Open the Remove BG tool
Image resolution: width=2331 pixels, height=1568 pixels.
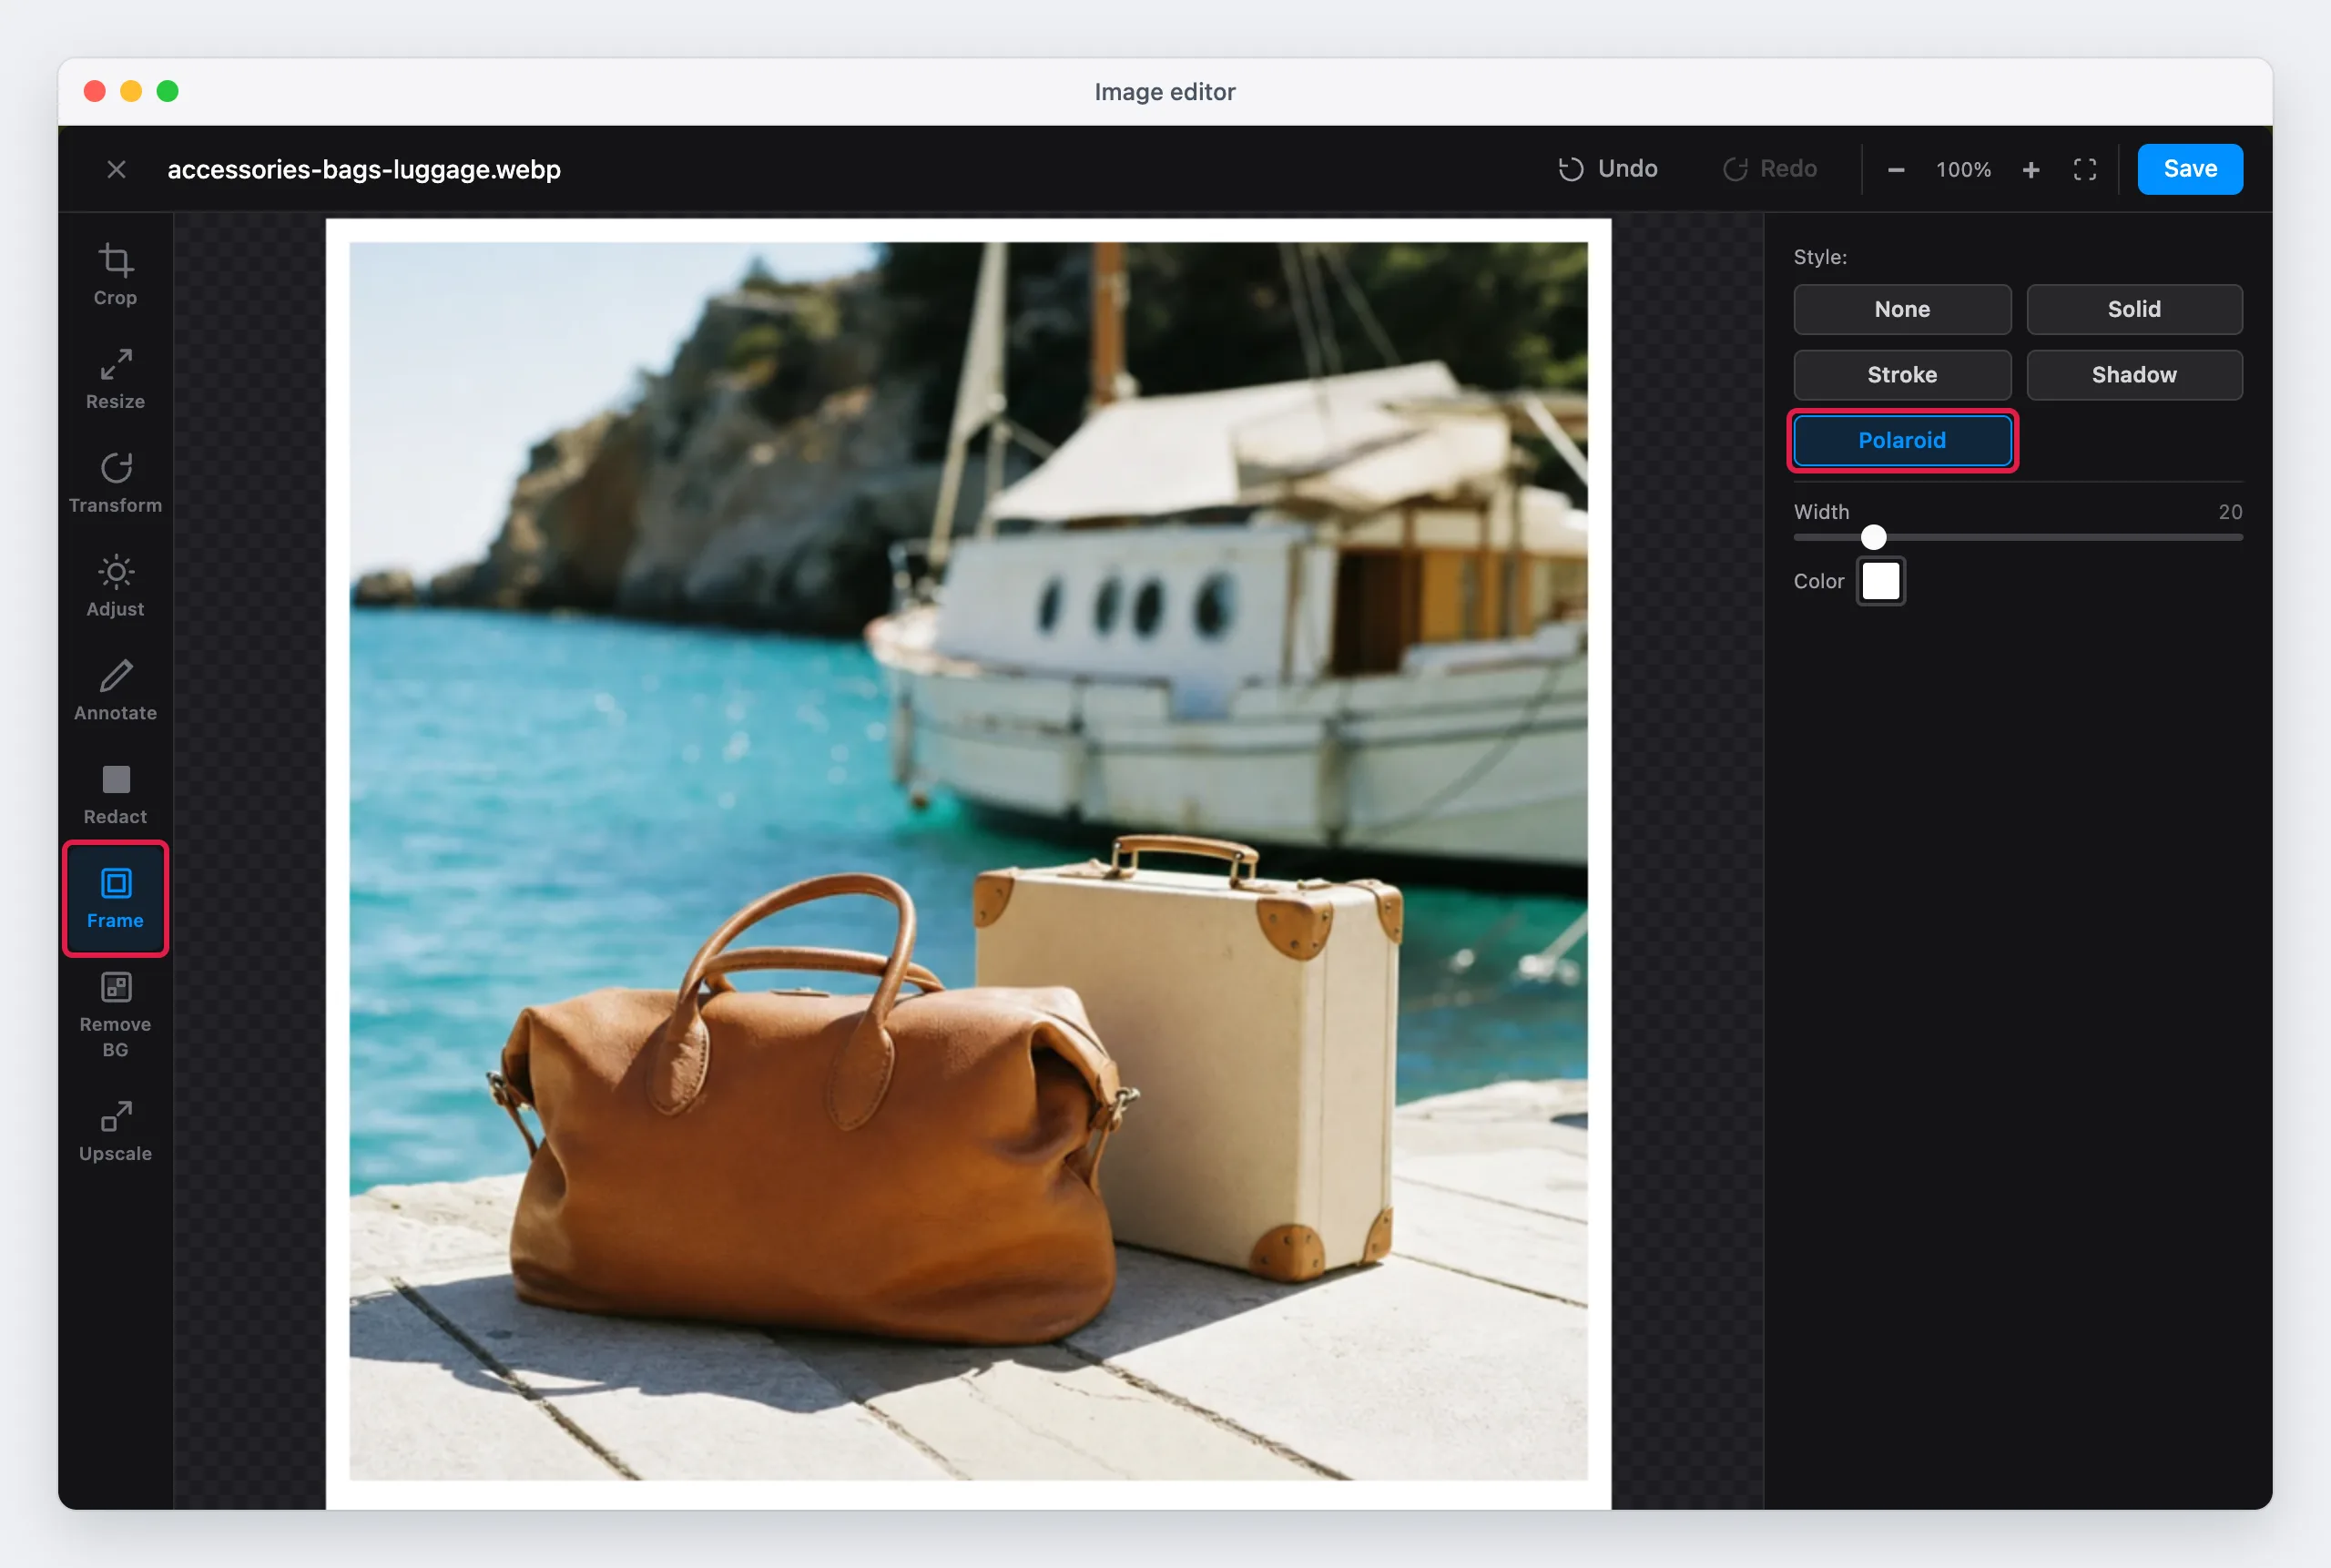[115, 1014]
